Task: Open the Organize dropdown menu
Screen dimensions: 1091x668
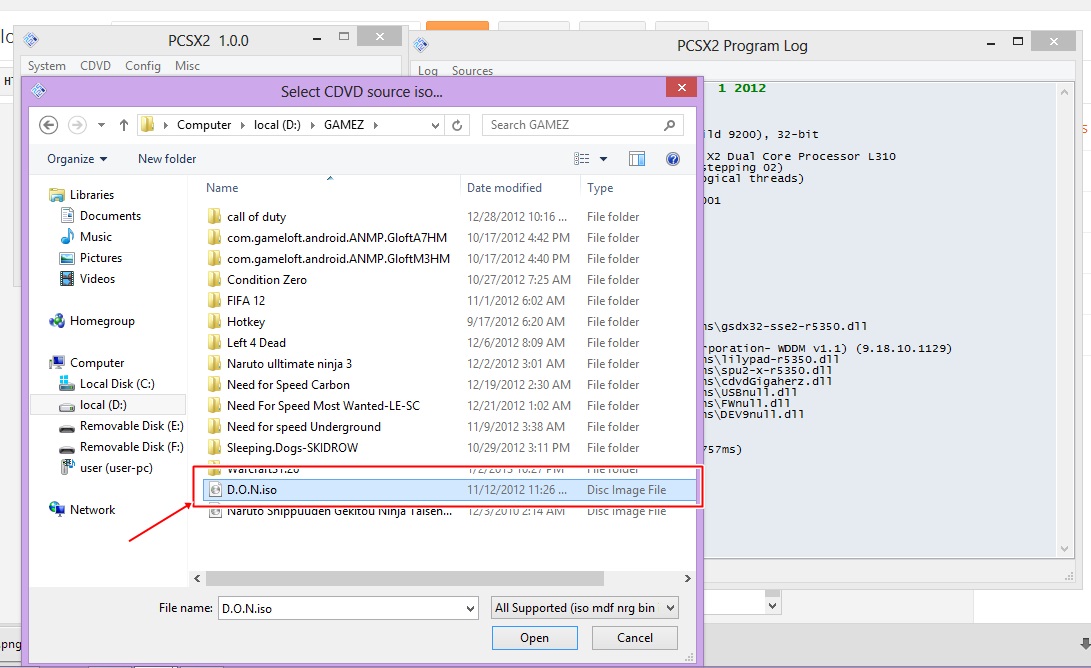Action: pos(77,159)
